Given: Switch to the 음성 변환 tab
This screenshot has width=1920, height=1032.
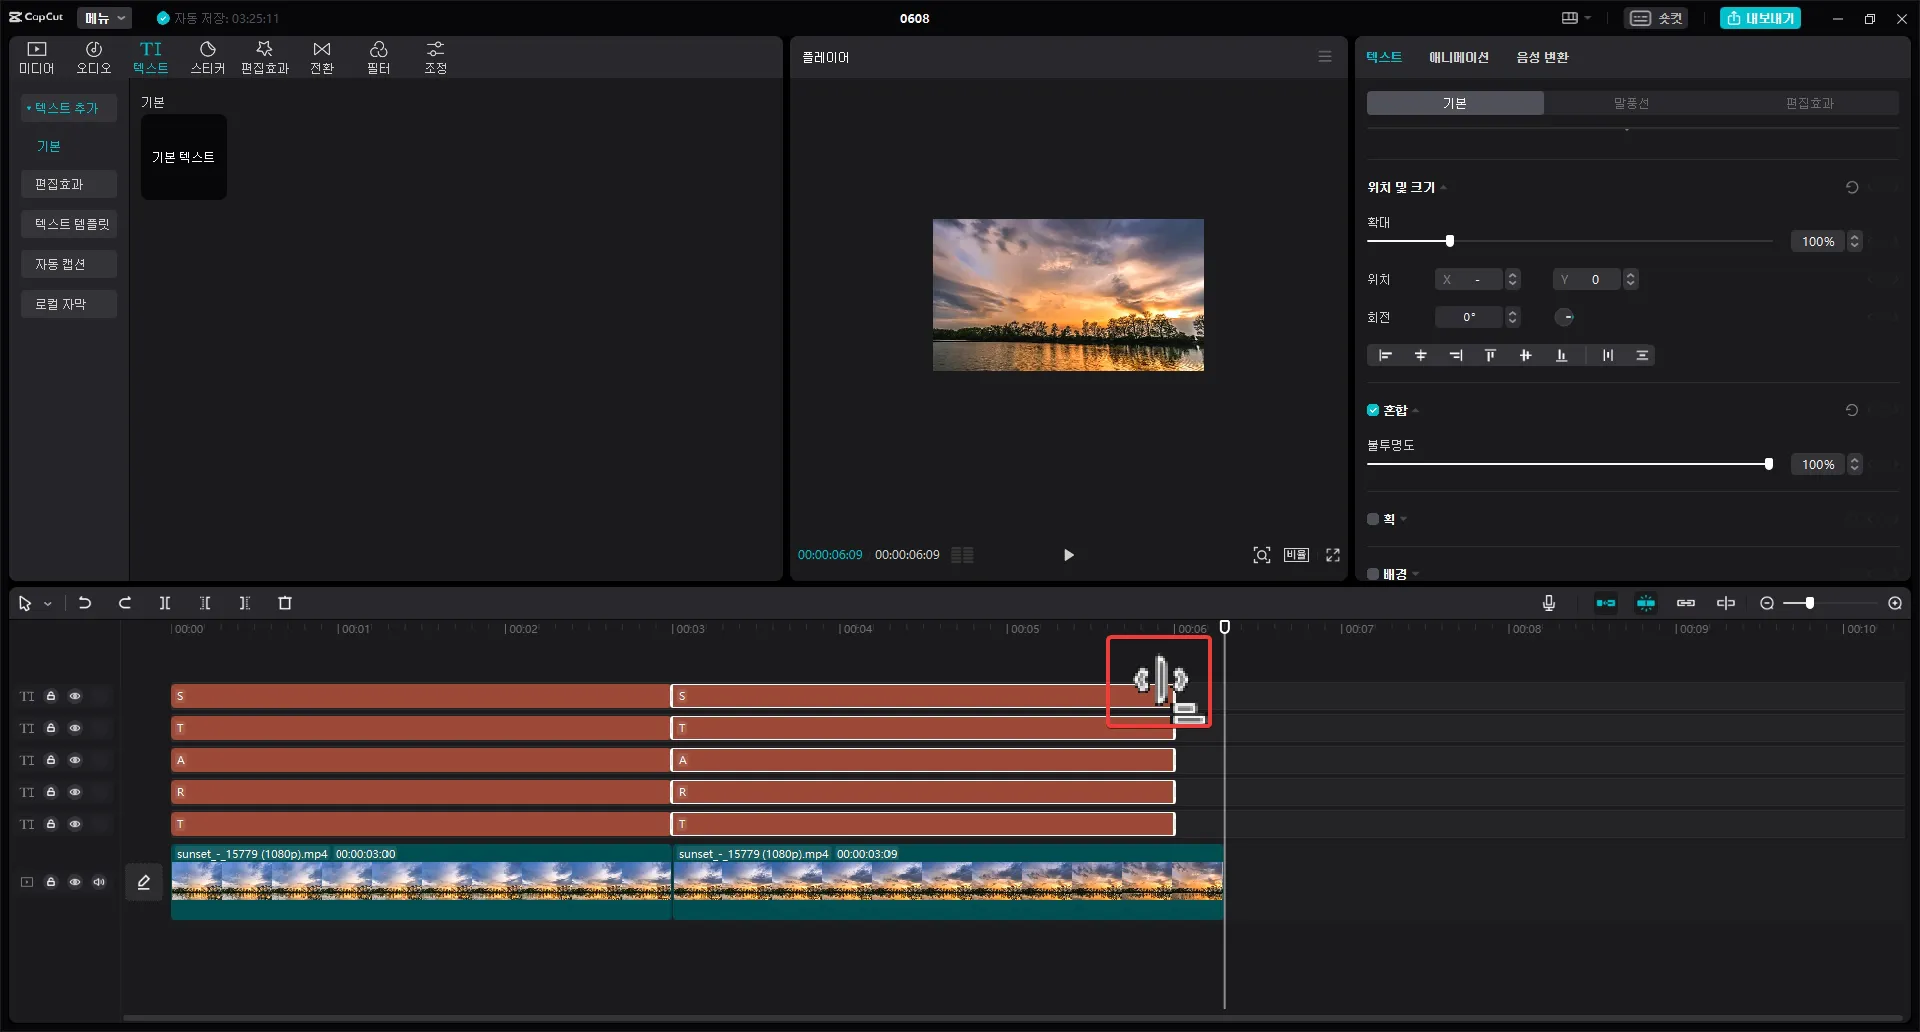Looking at the screenshot, I should [x=1542, y=57].
